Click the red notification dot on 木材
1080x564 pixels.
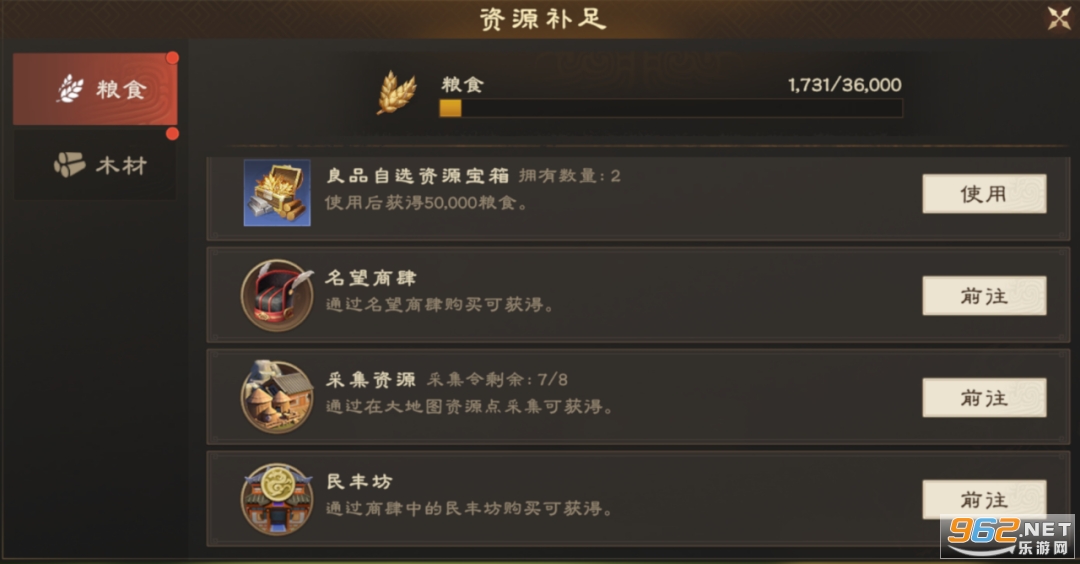[x=172, y=134]
